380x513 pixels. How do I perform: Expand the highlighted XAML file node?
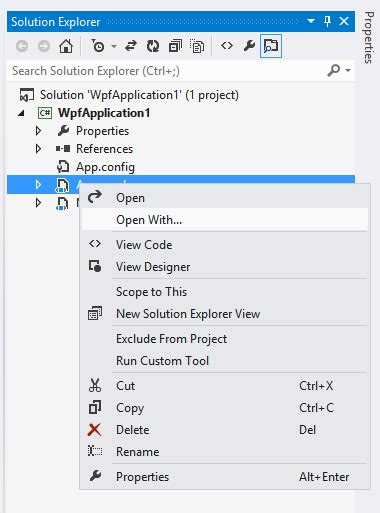pos(38,184)
